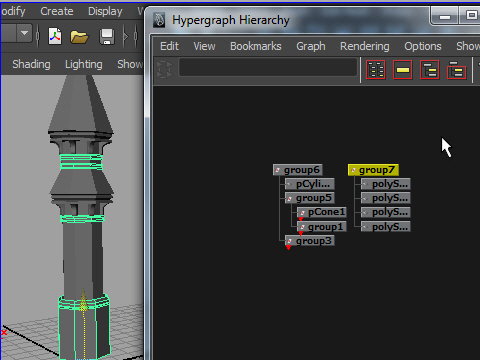Image resolution: width=480 pixels, height=360 pixels.
Task: Click the Scene Hierarchy icon in Hypergraph toolbar
Action: pyautogui.click(x=376, y=70)
